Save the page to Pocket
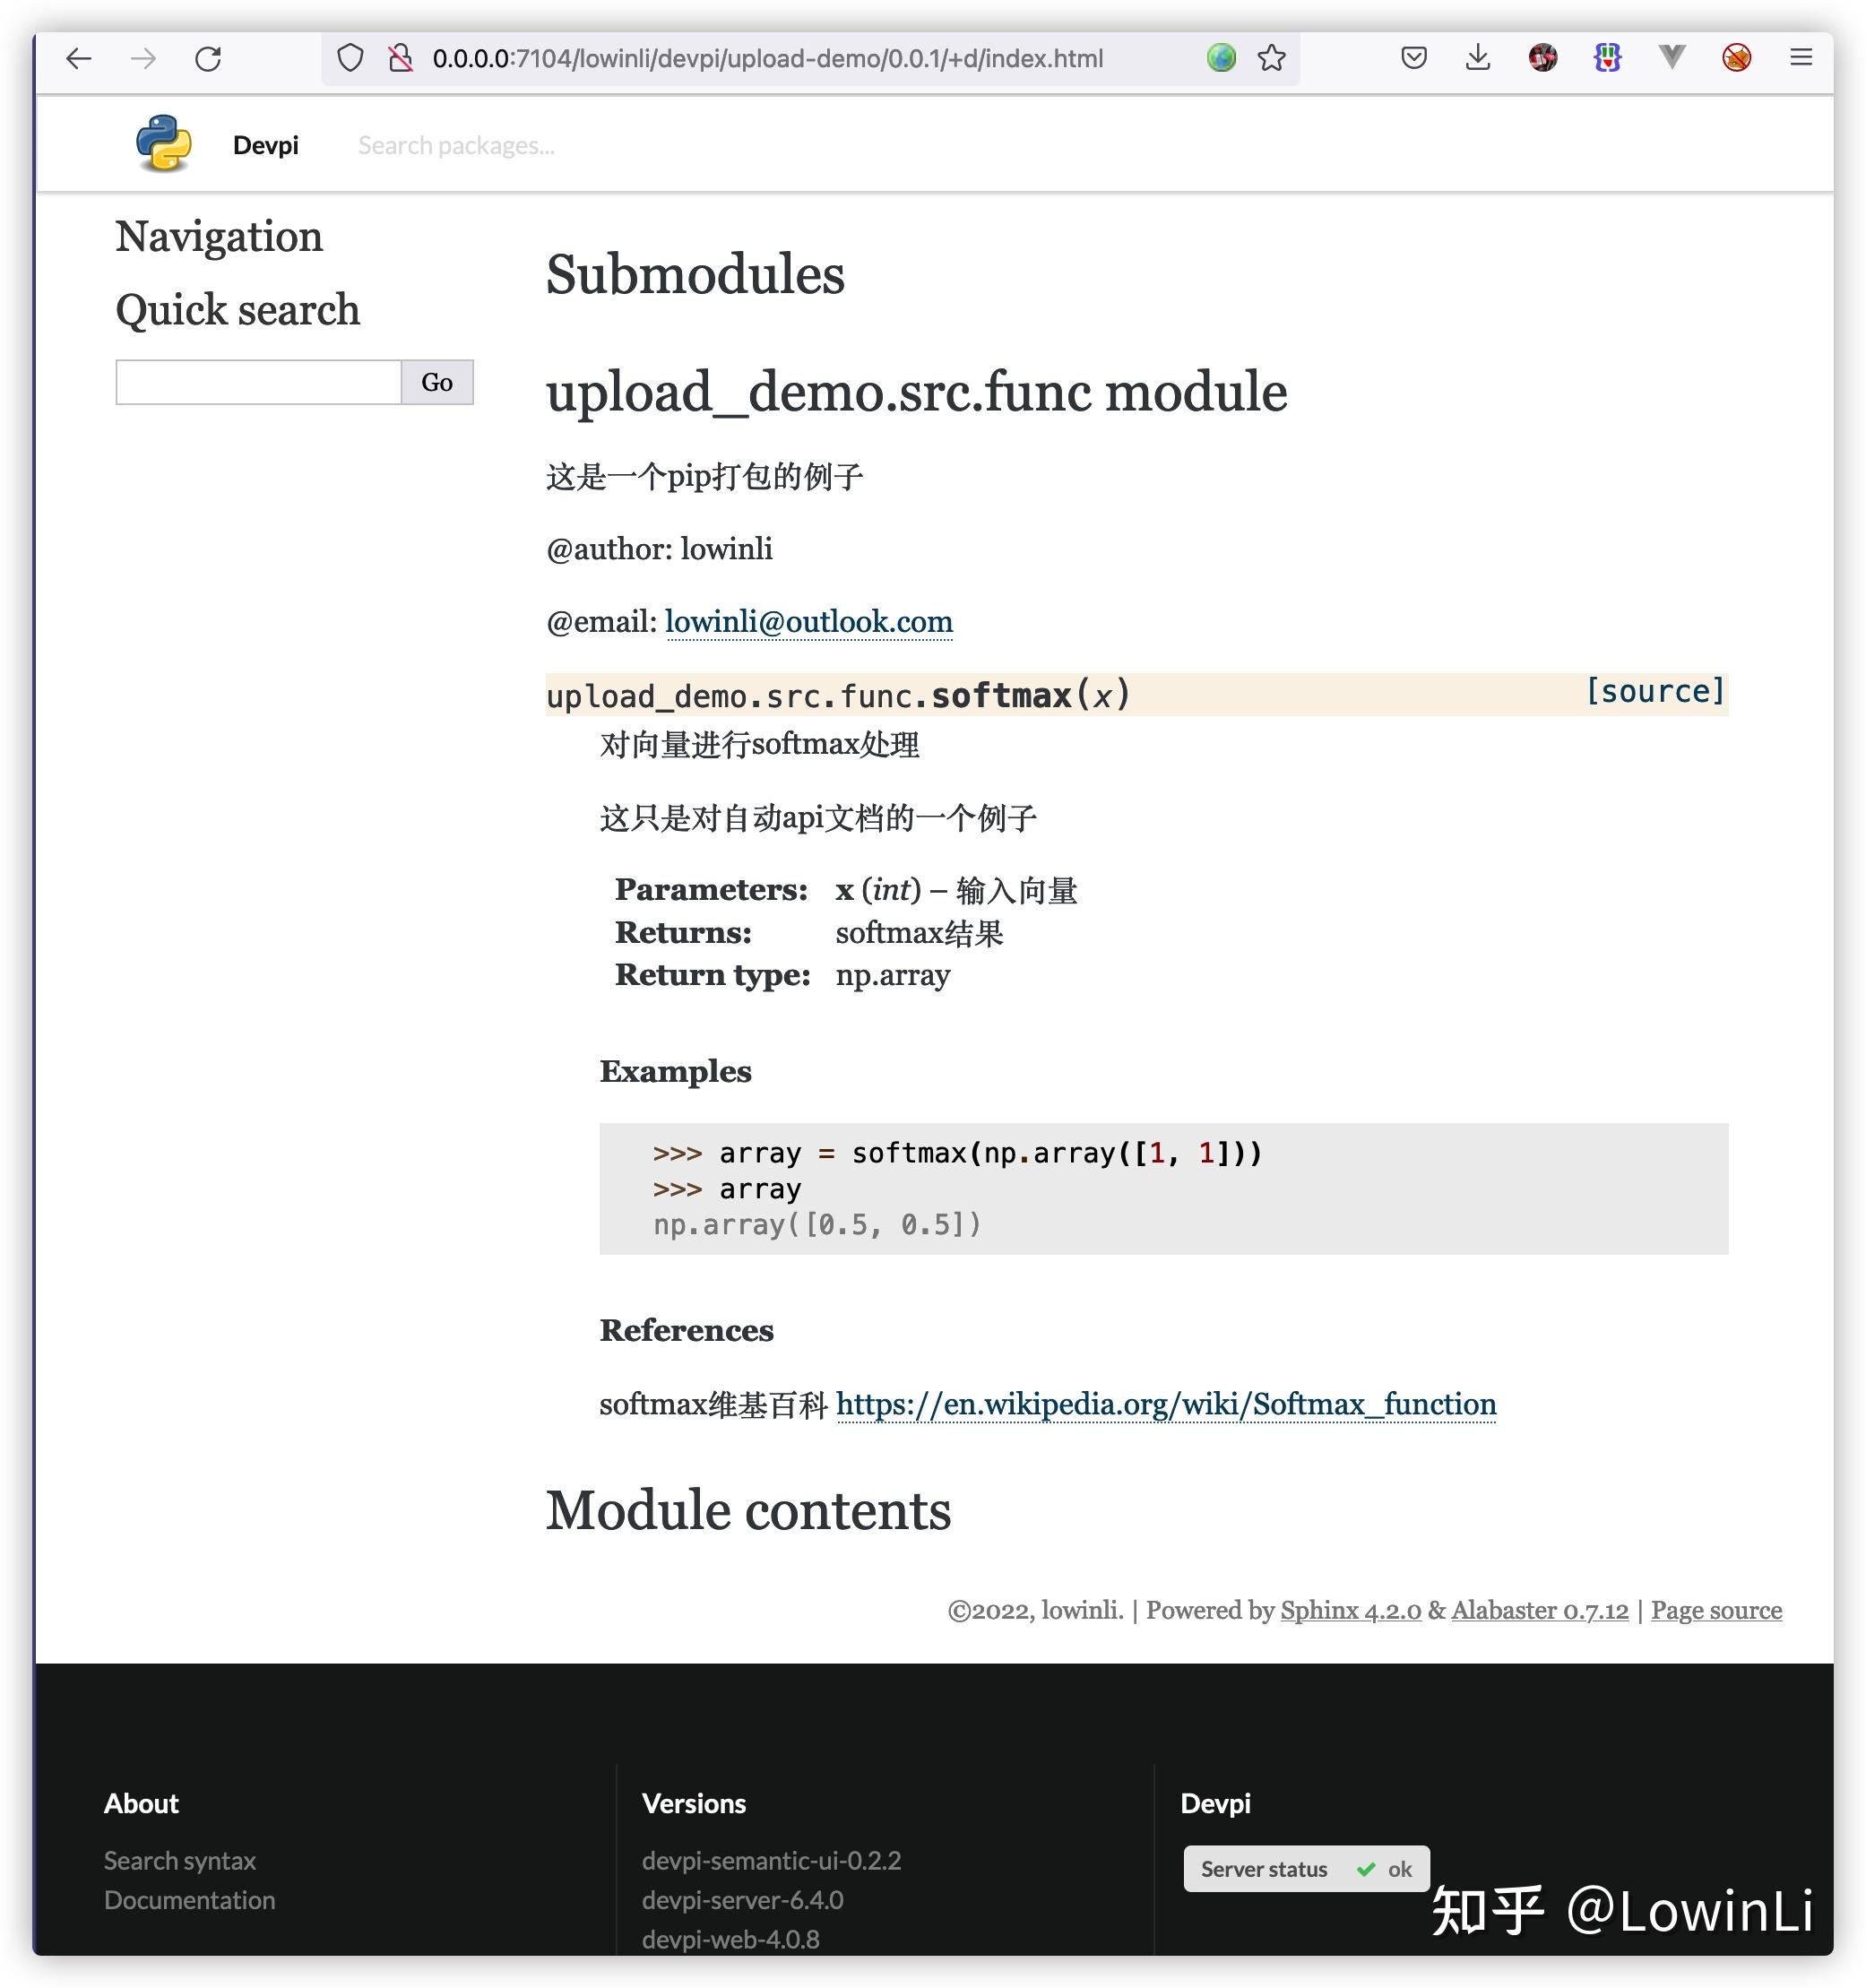The width and height of the screenshot is (1866, 1988). pyautogui.click(x=1413, y=58)
